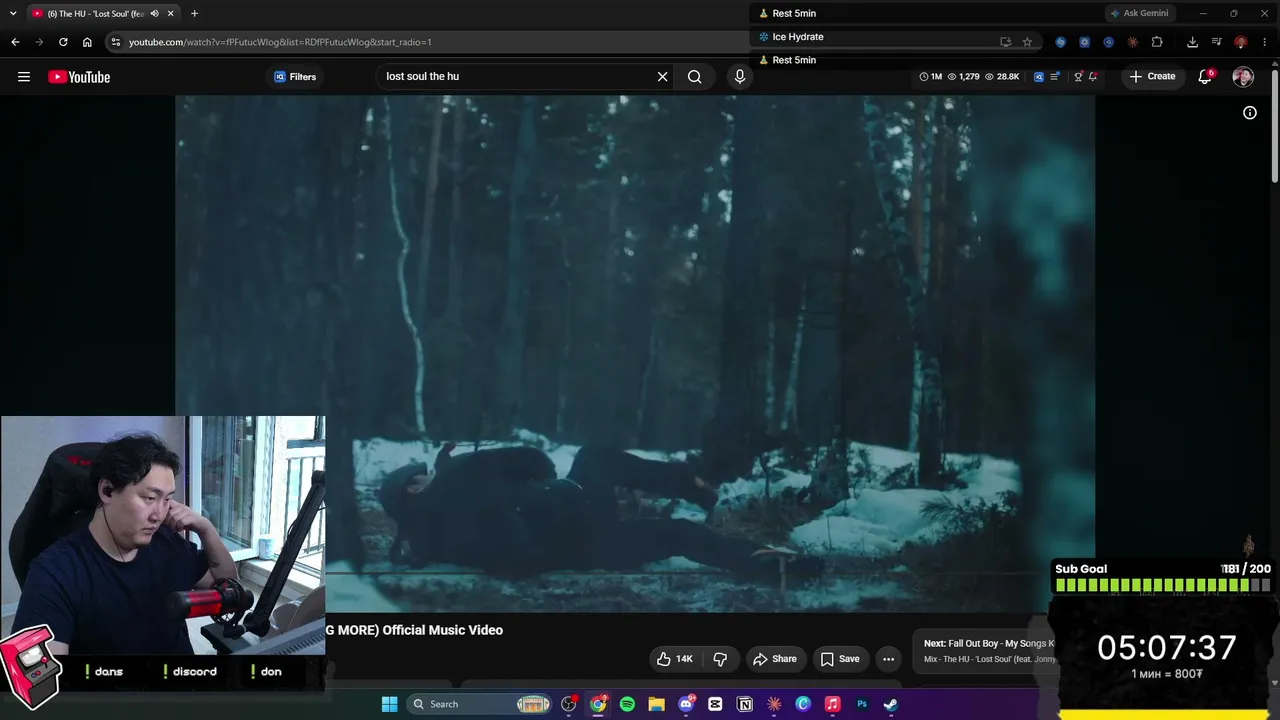This screenshot has width=1280, height=720.
Task: Switch to Chrome on the taskbar
Action: coord(598,704)
